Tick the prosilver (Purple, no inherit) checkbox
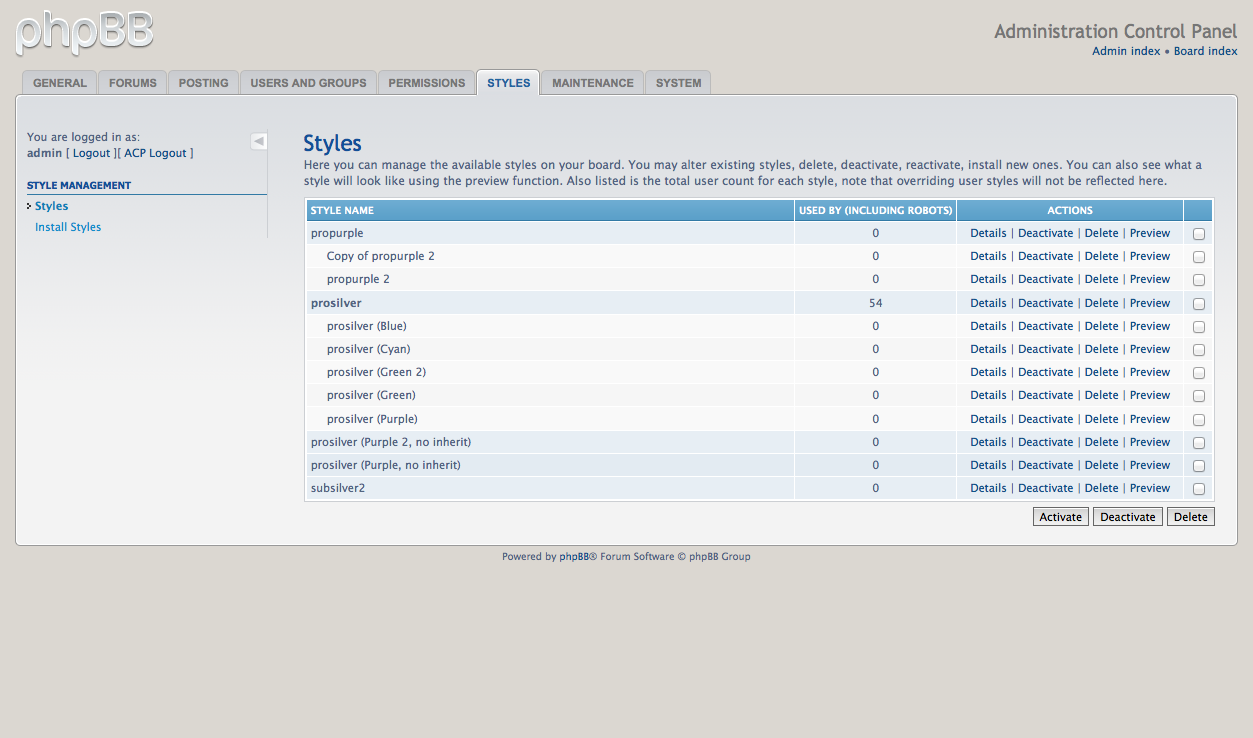The width and height of the screenshot is (1253, 738). point(1199,466)
